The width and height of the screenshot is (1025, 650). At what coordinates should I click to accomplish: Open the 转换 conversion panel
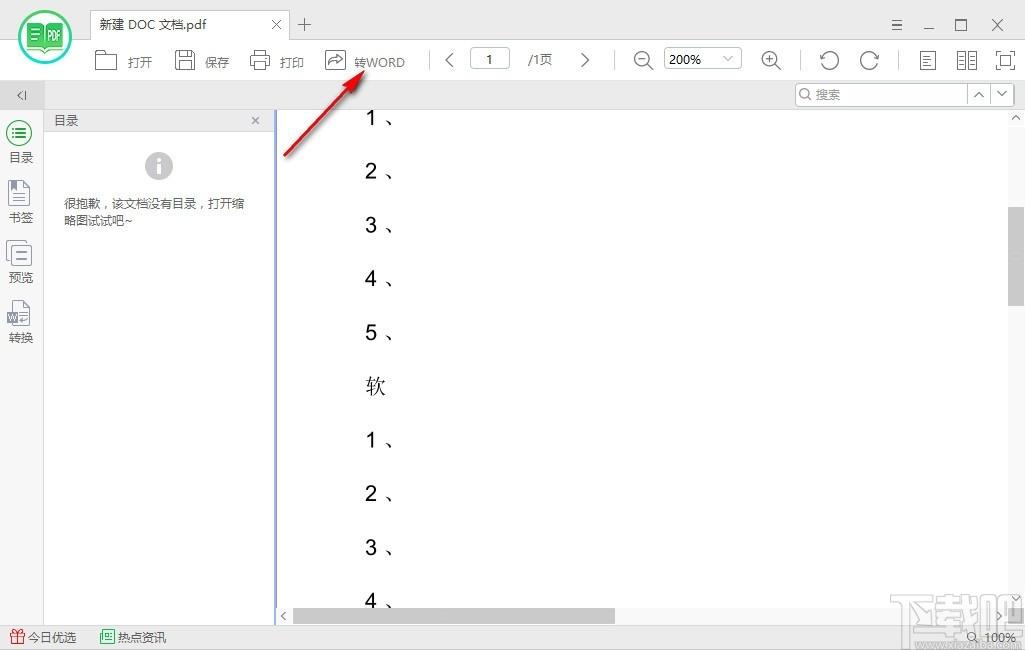[x=20, y=322]
